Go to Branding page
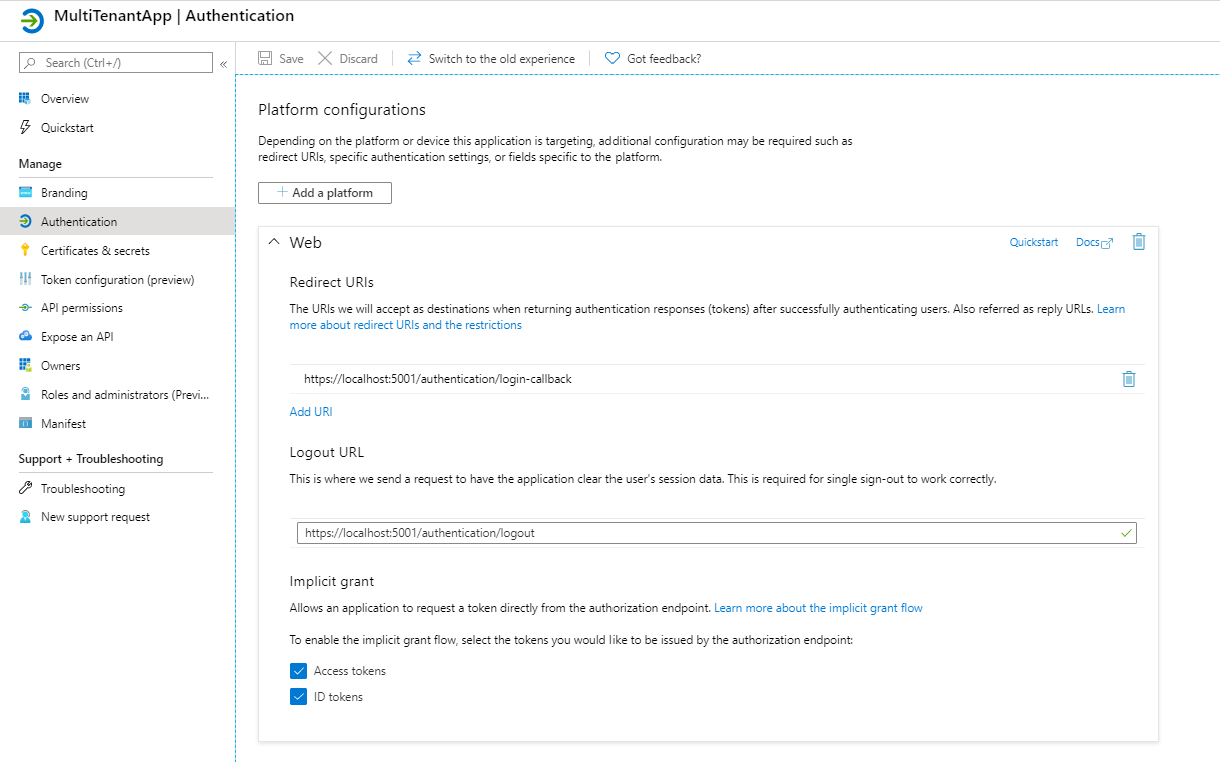Screen dimensions: 1220x762 point(64,193)
